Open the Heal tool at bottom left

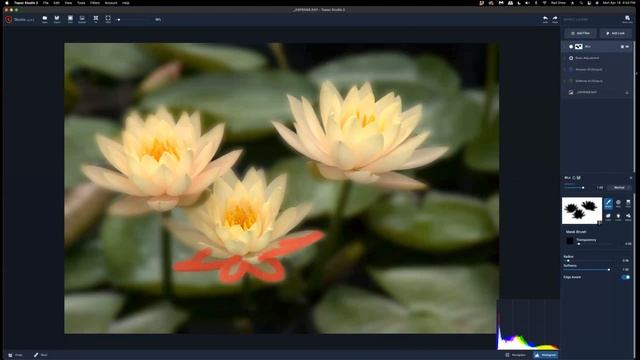(40, 355)
